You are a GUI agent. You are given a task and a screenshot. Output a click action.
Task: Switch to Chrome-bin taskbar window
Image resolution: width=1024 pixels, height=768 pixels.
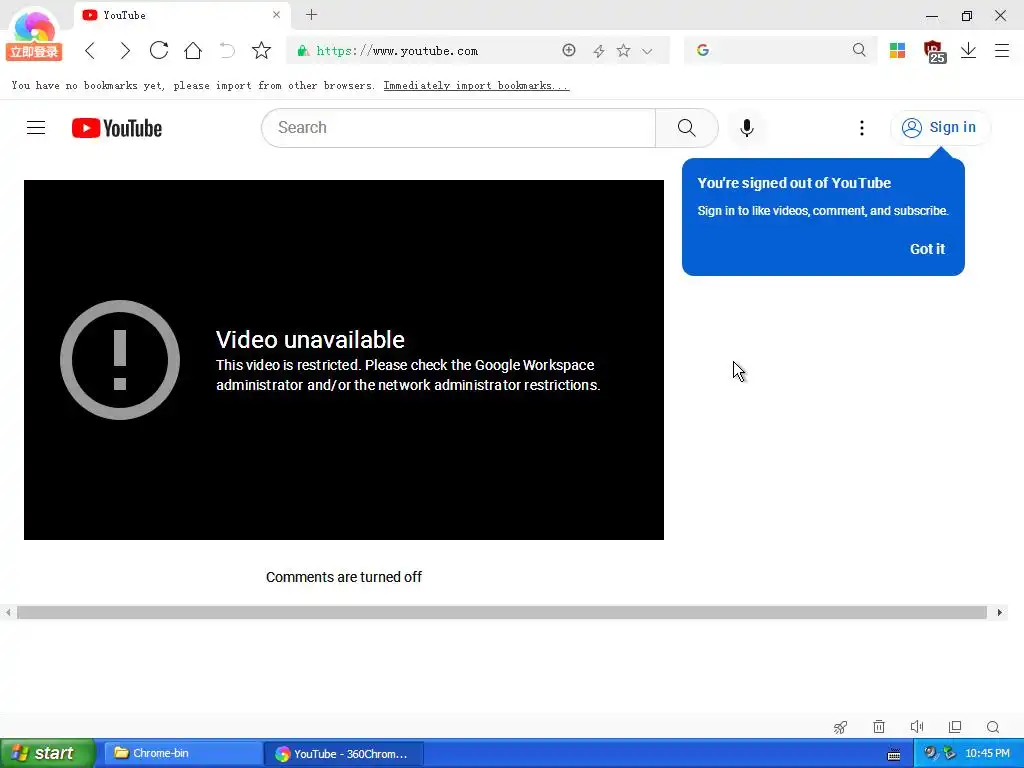coord(182,754)
